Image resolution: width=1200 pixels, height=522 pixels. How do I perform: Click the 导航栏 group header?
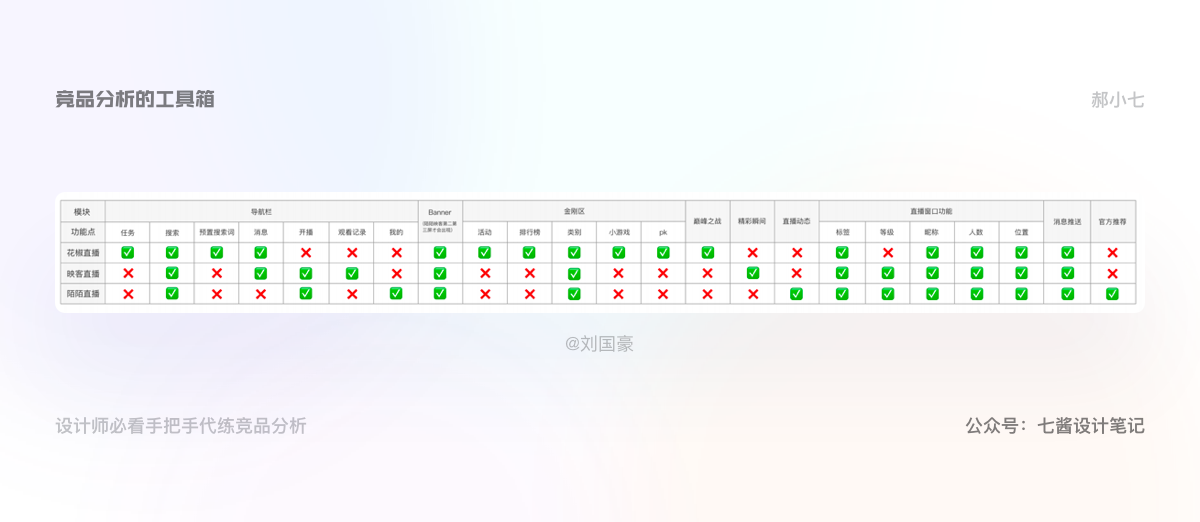[262, 211]
